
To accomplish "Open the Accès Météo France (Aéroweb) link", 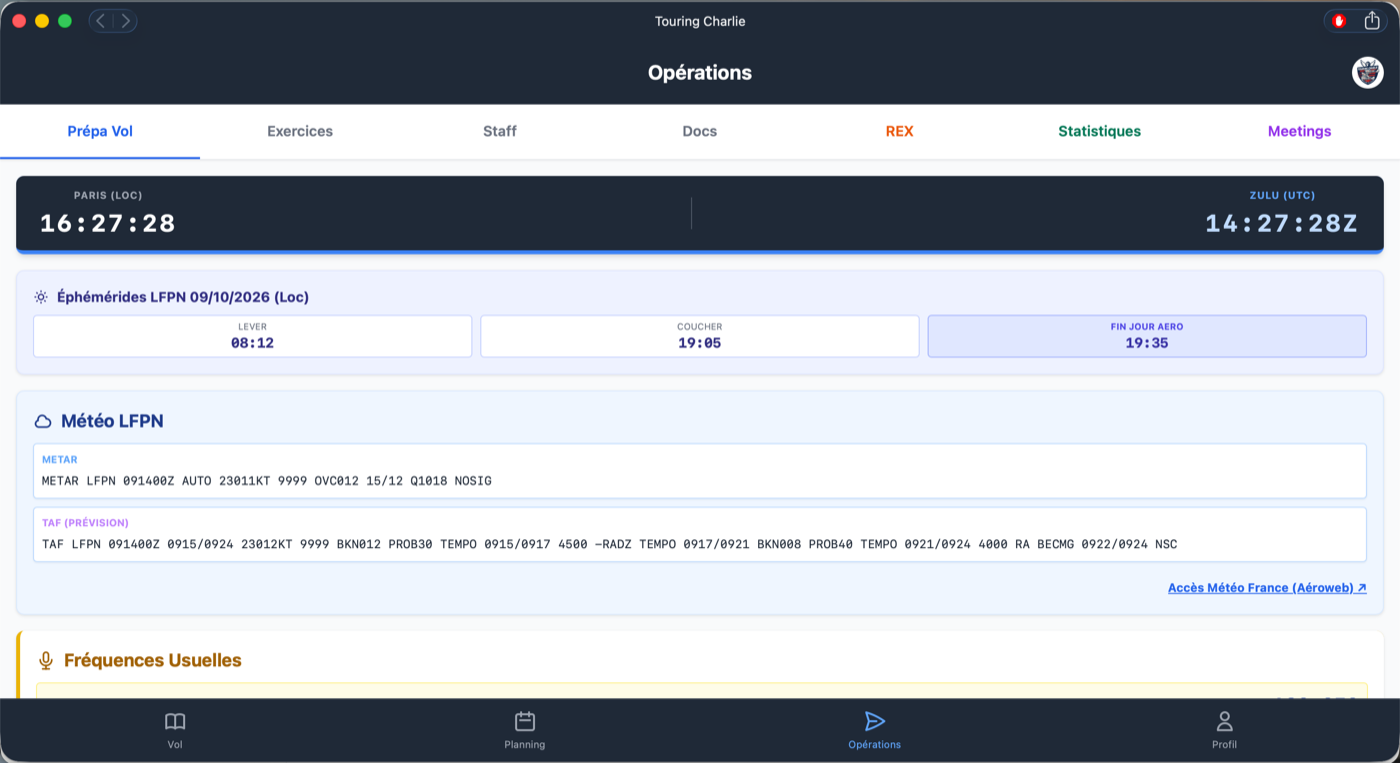I will pos(1267,588).
